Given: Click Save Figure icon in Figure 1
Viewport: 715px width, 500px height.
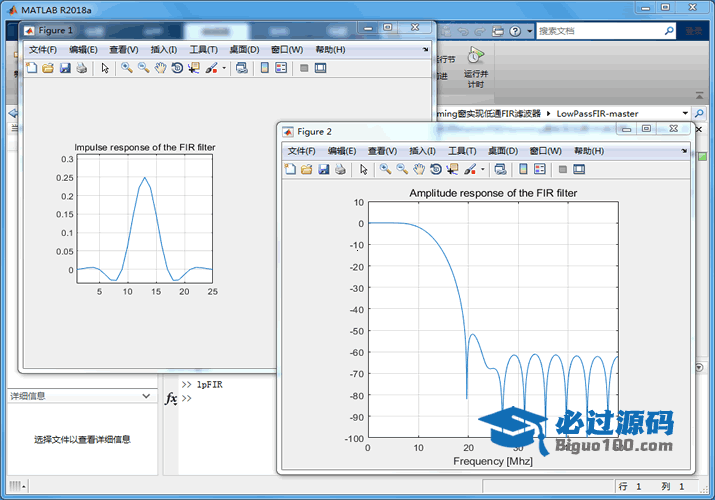Looking at the screenshot, I should 65,68.
